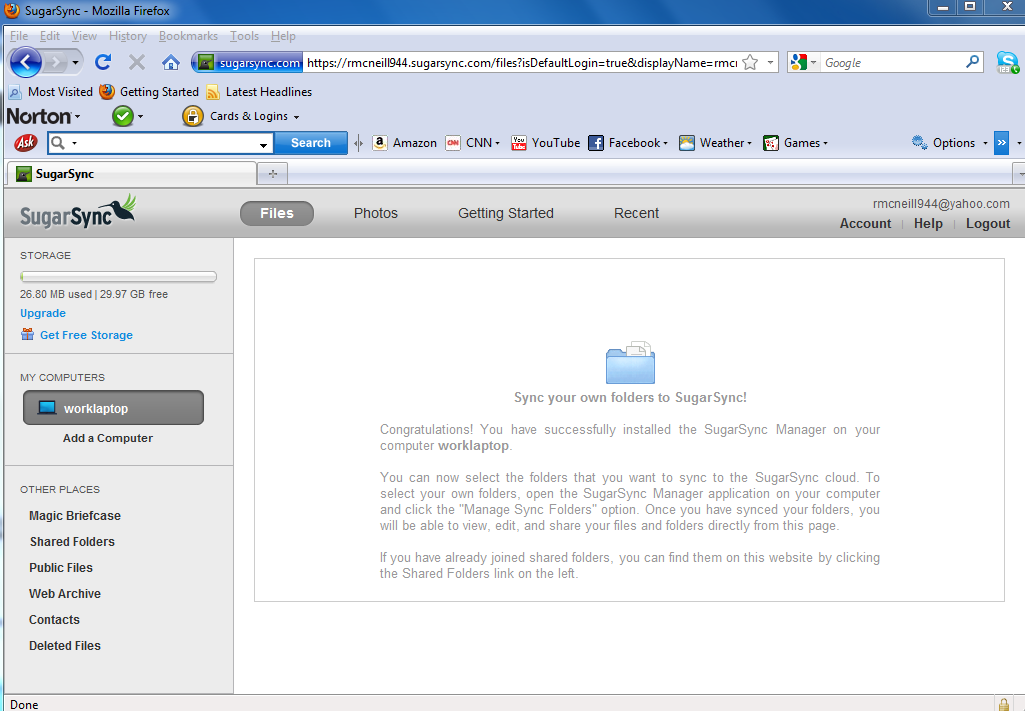Click the Norton green checkmark icon
Screen dimensions: 1025x711
click(123, 116)
